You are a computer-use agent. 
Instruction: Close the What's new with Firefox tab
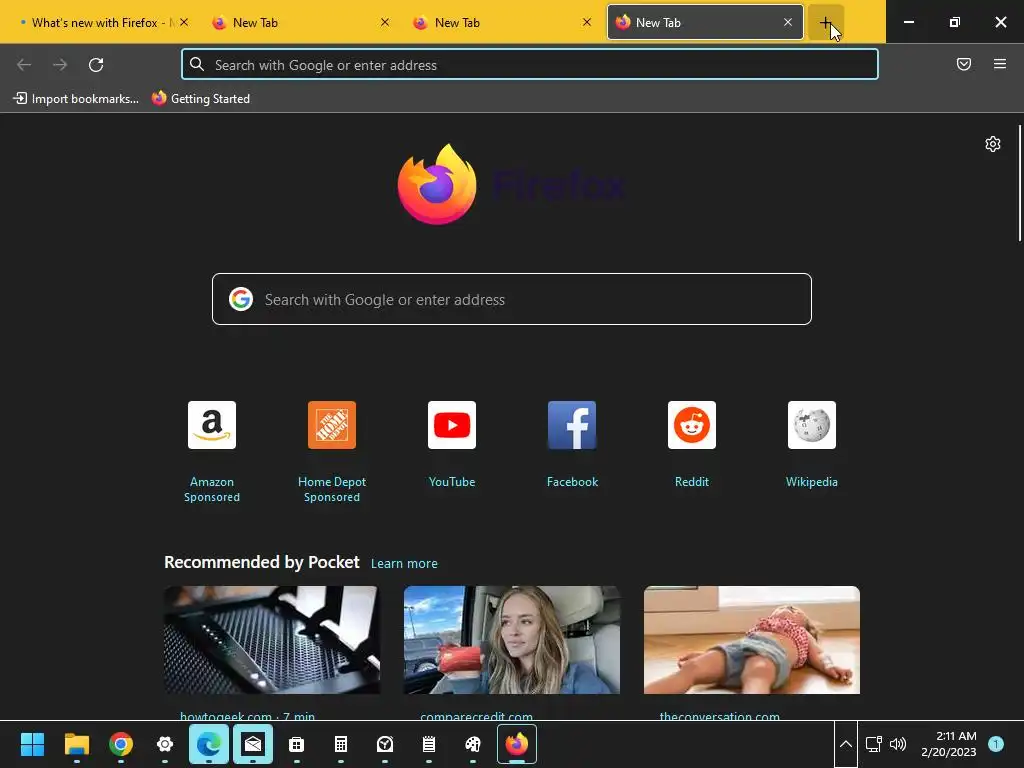tap(184, 22)
